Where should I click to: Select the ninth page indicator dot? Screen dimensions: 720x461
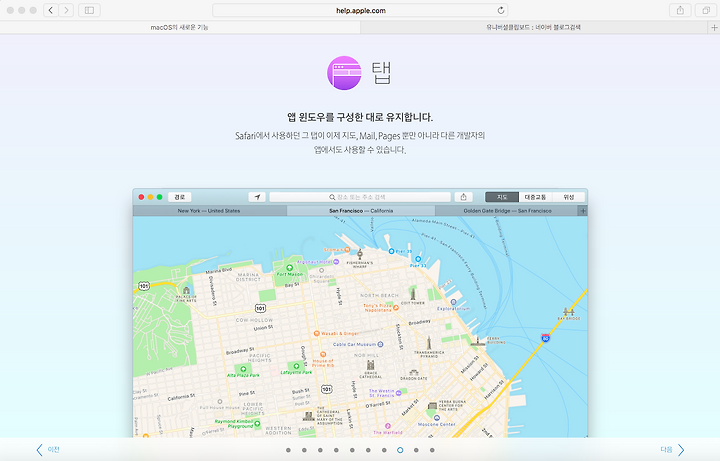[416, 450]
